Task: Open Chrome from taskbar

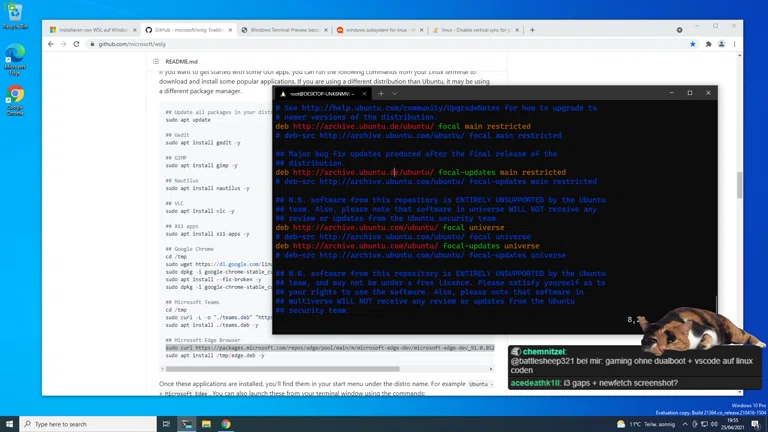Action: (226, 424)
